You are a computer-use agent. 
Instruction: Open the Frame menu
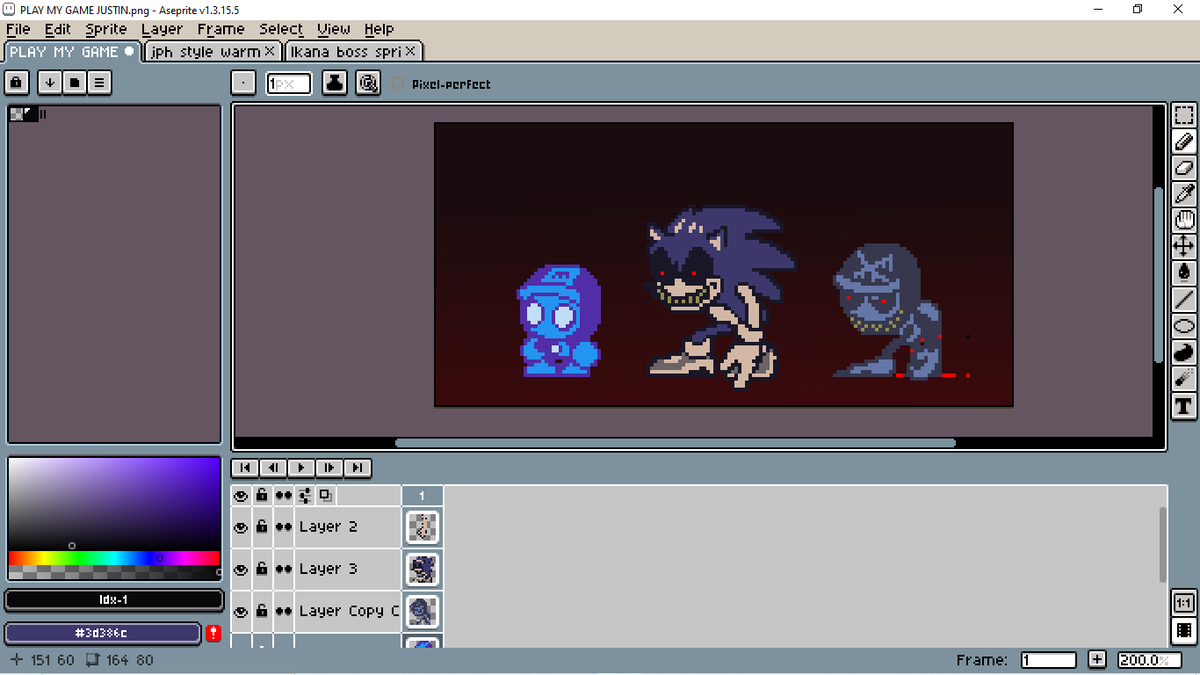coord(221,29)
